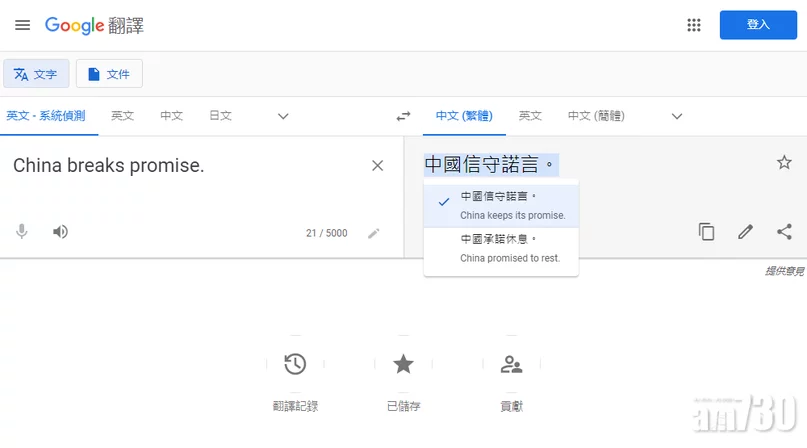Select alternative 'China keeps its promise.'
The width and height of the screenshot is (807, 448).
click(501, 206)
